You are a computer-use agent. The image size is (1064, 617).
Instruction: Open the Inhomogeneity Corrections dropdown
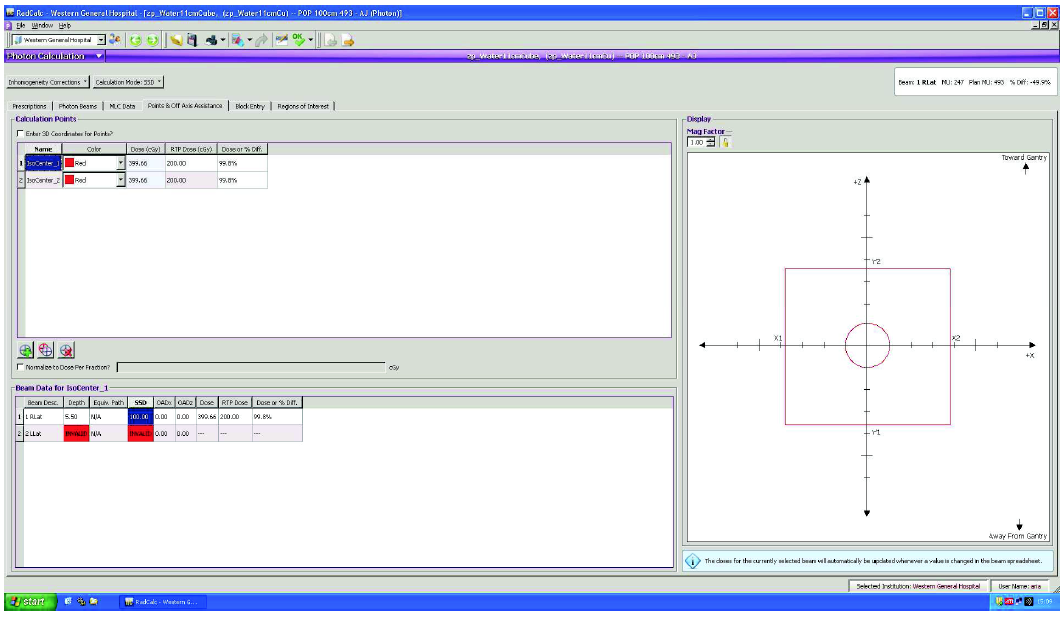tap(47, 82)
